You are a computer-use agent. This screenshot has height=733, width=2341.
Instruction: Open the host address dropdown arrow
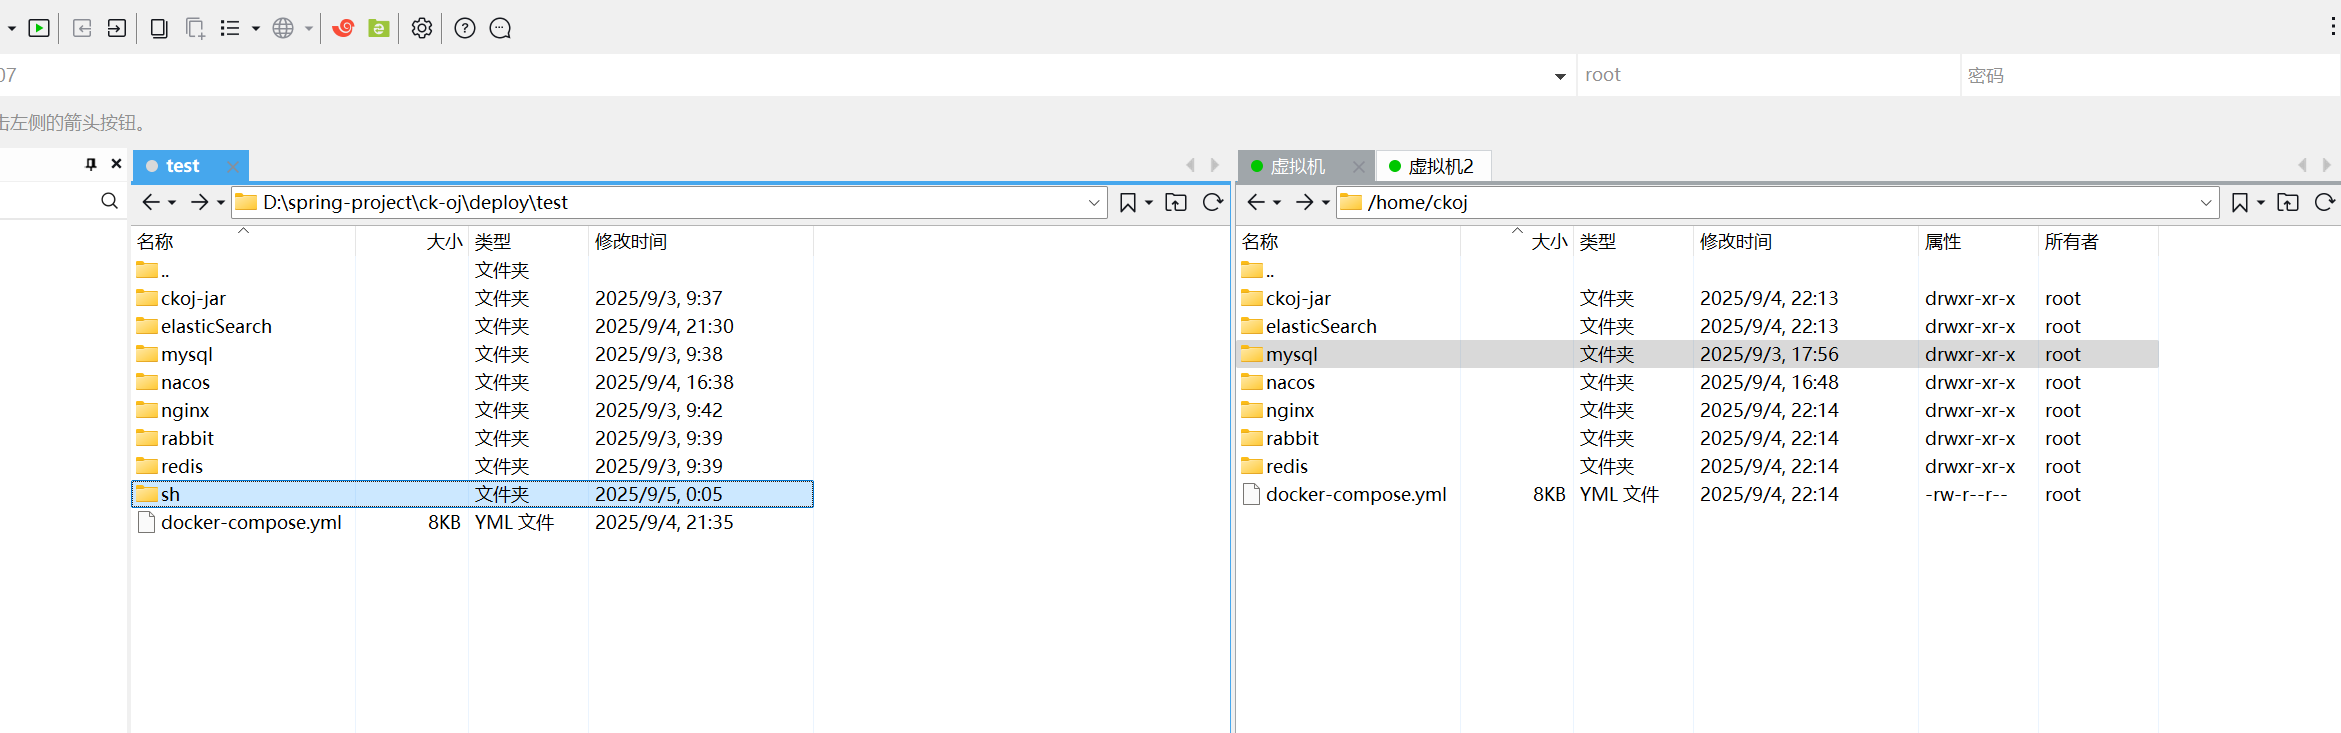[x=1560, y=76]
